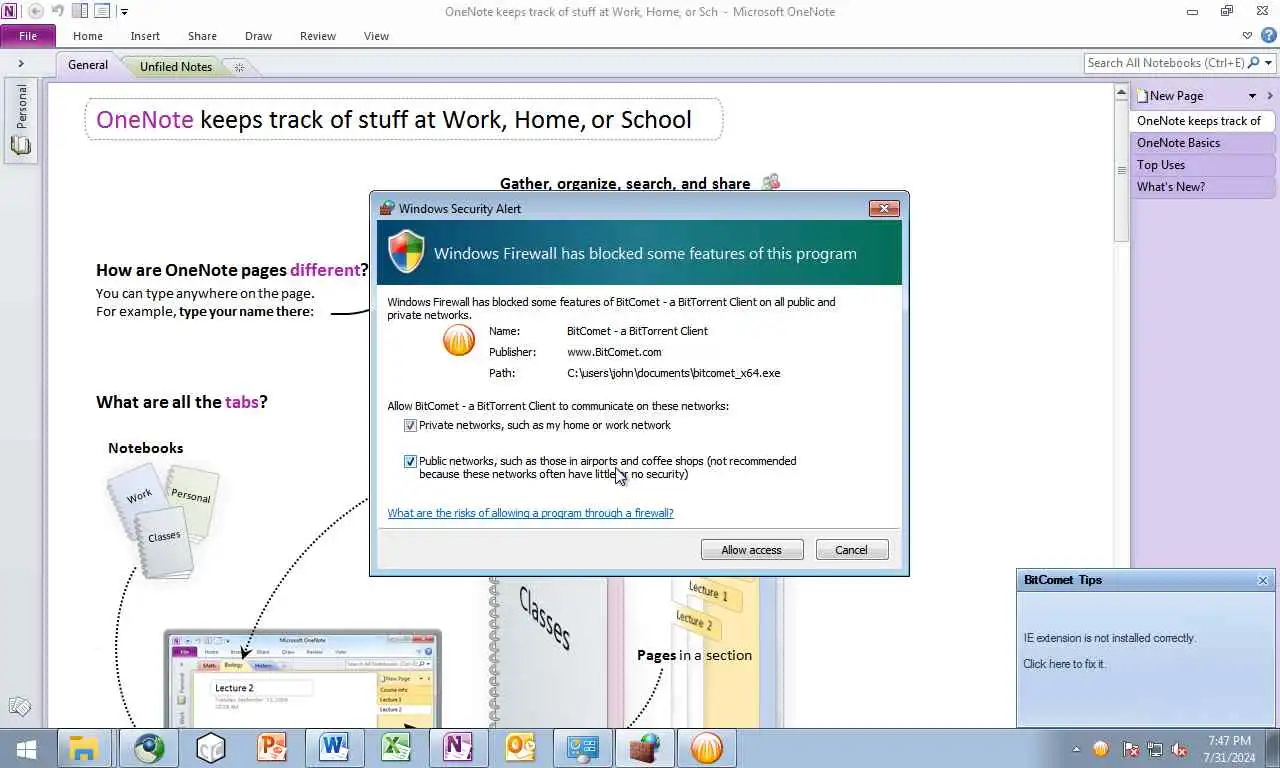Open the white cube app in taskbar
1280x768 pixels.
211,748
